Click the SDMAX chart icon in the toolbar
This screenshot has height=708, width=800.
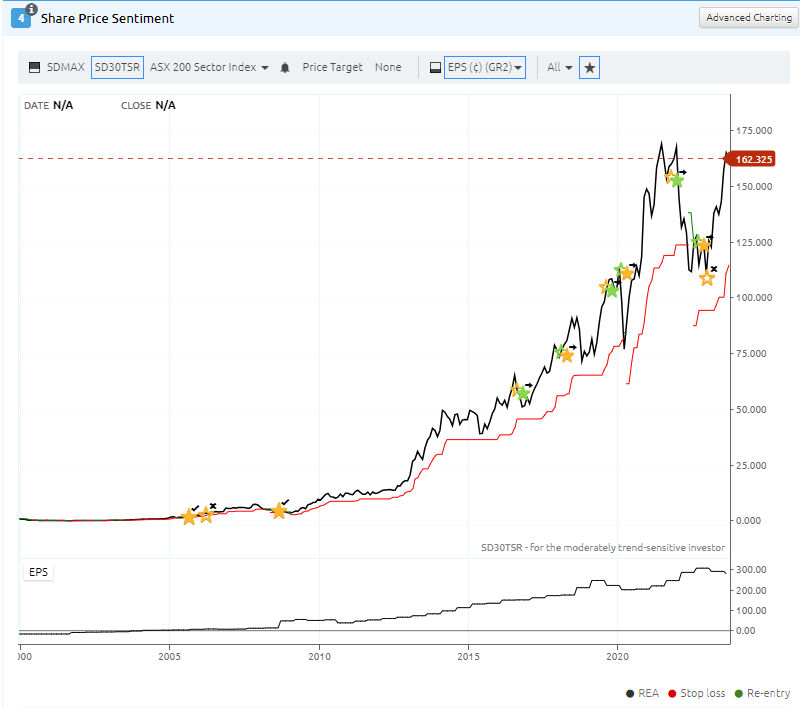coord(34,67)
